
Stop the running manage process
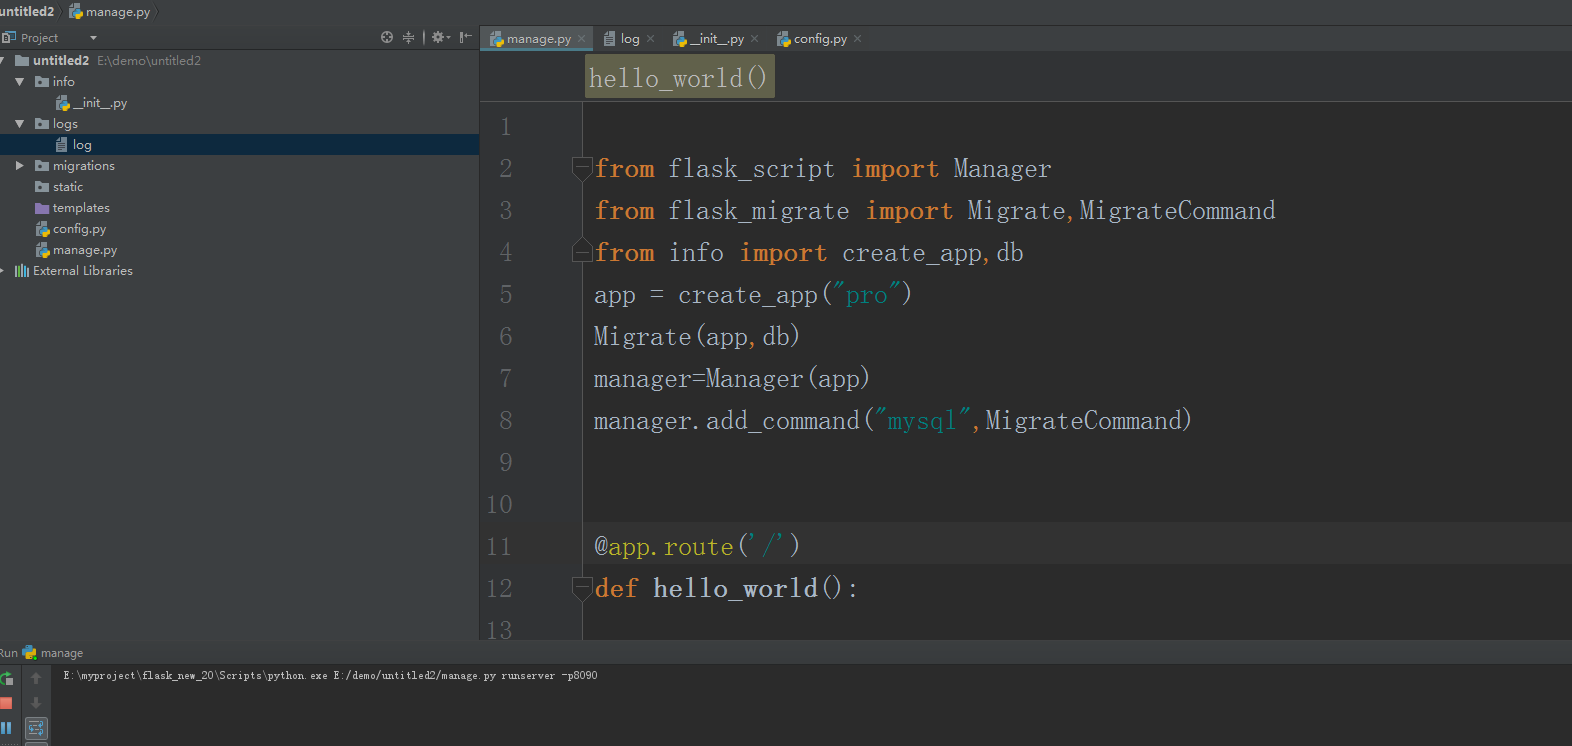pos(6,703)
